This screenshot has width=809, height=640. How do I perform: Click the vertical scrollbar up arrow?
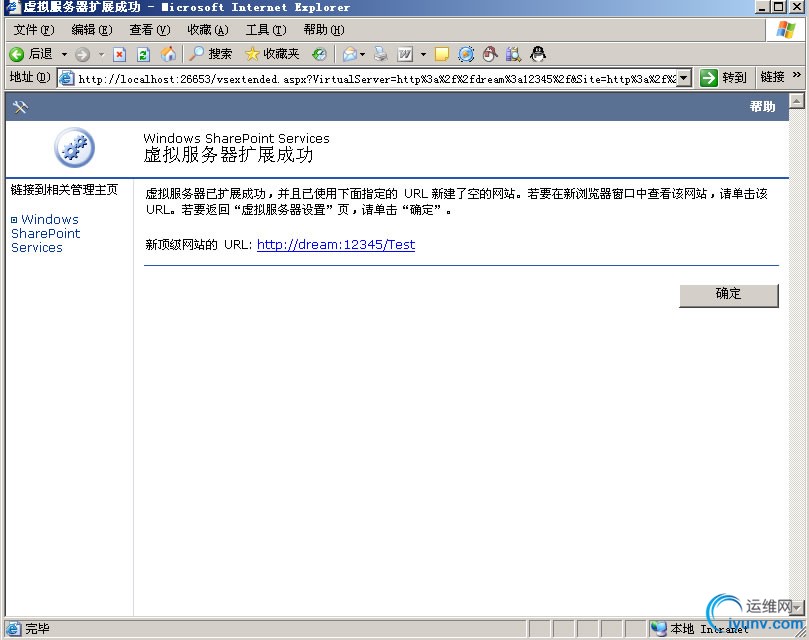[797, 100]
